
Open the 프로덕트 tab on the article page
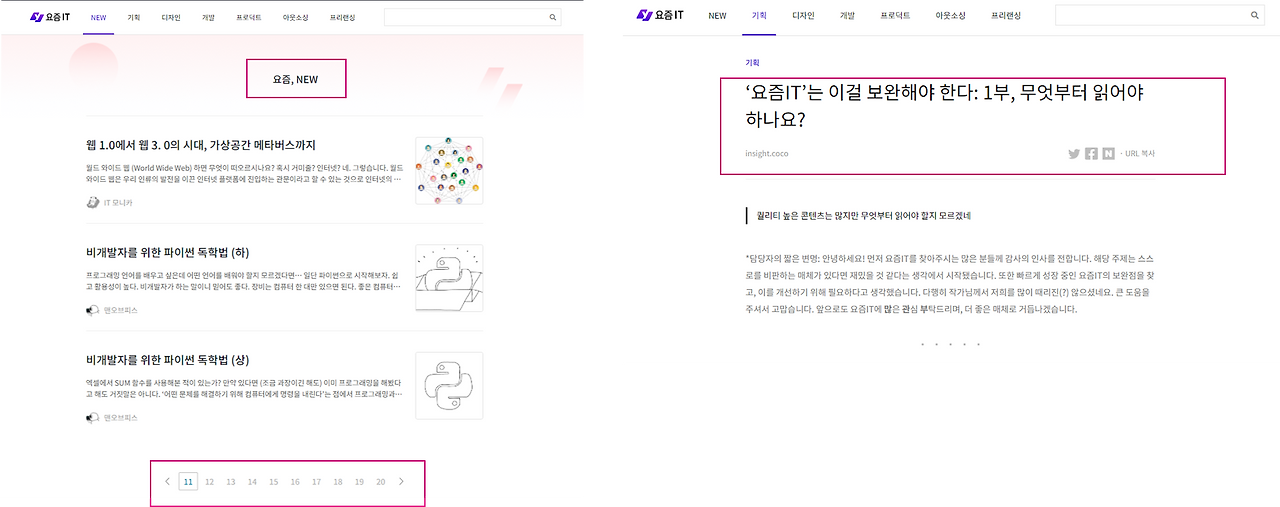pos(895,16)
